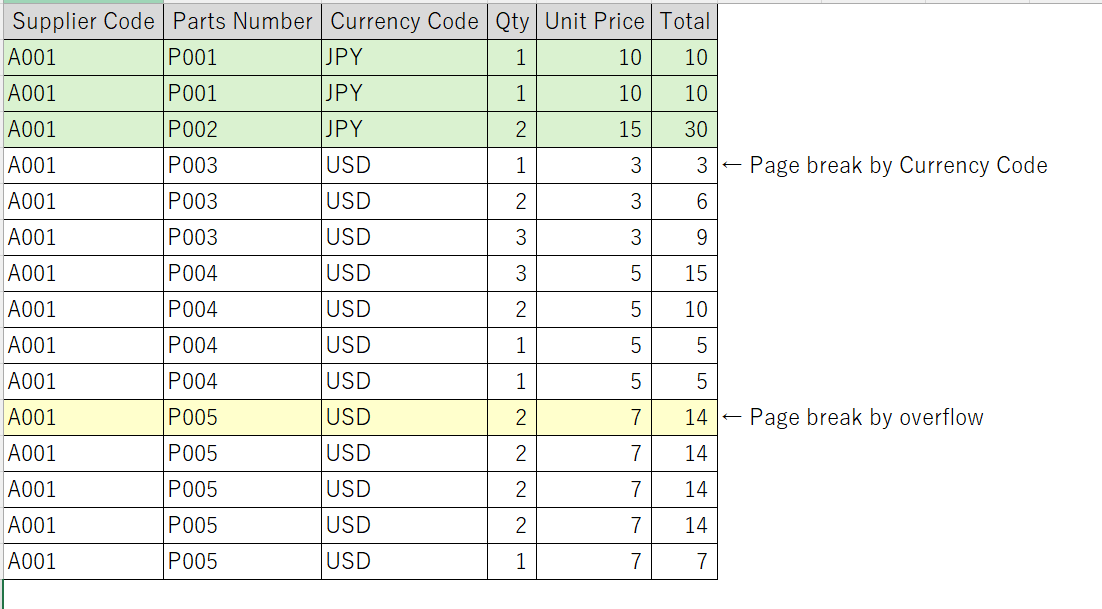Select the JPY cell in the P002 row
Viewport: 1102px width, 609px height.
[404, 130]
